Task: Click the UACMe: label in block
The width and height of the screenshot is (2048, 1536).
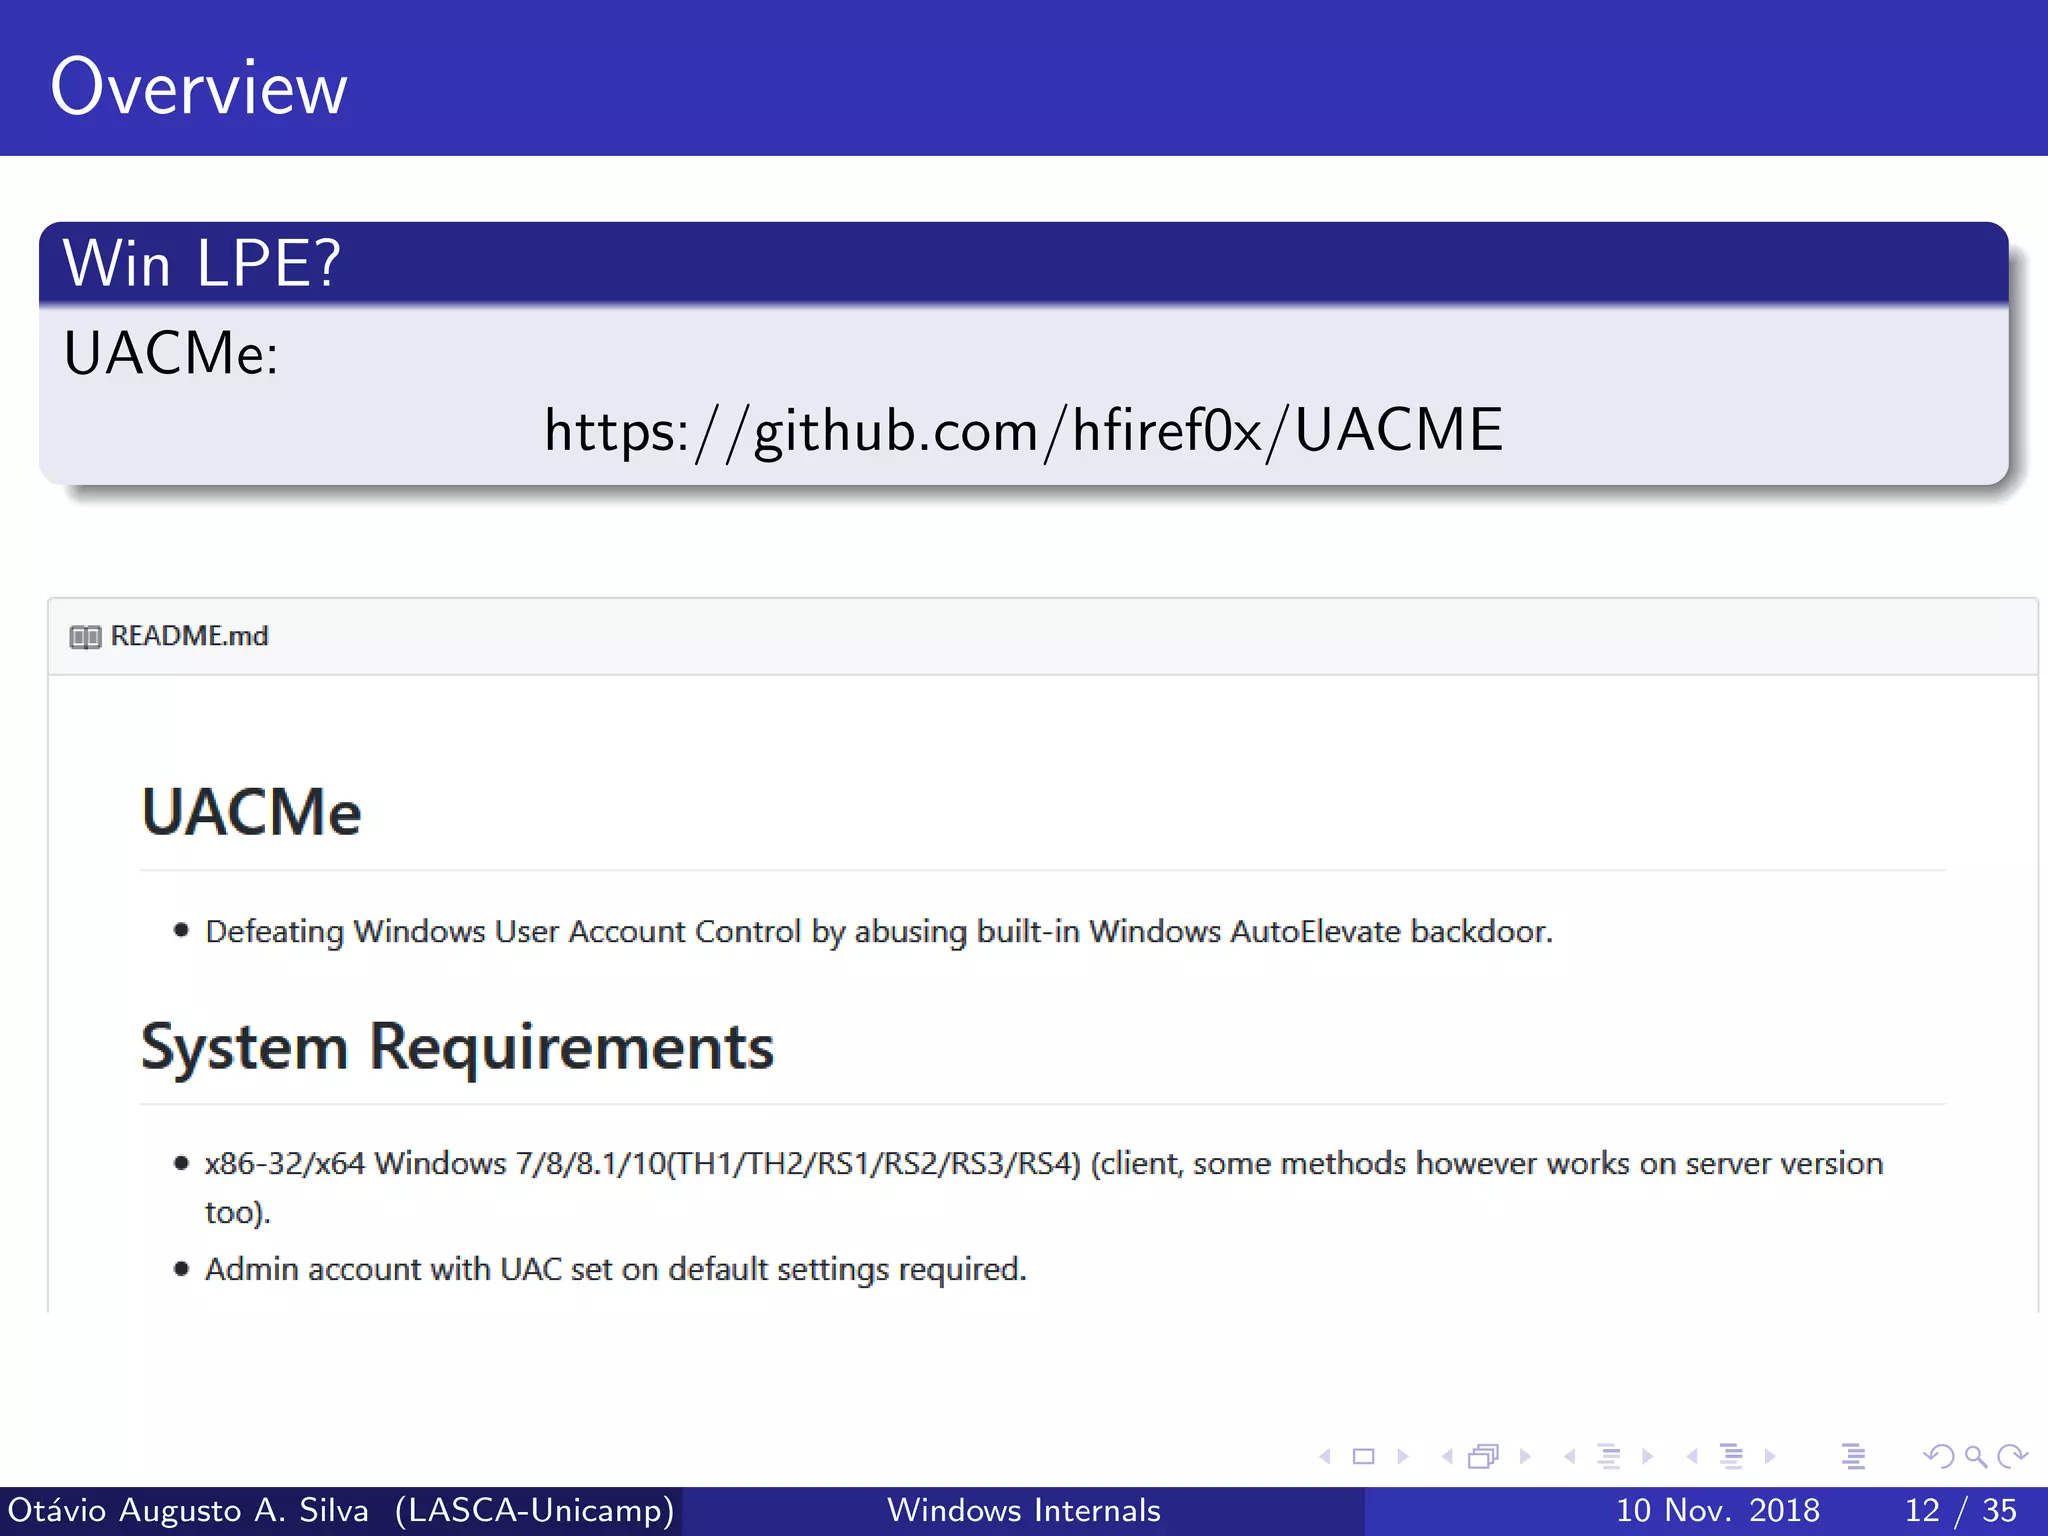Action: click(x=171, y=353)
